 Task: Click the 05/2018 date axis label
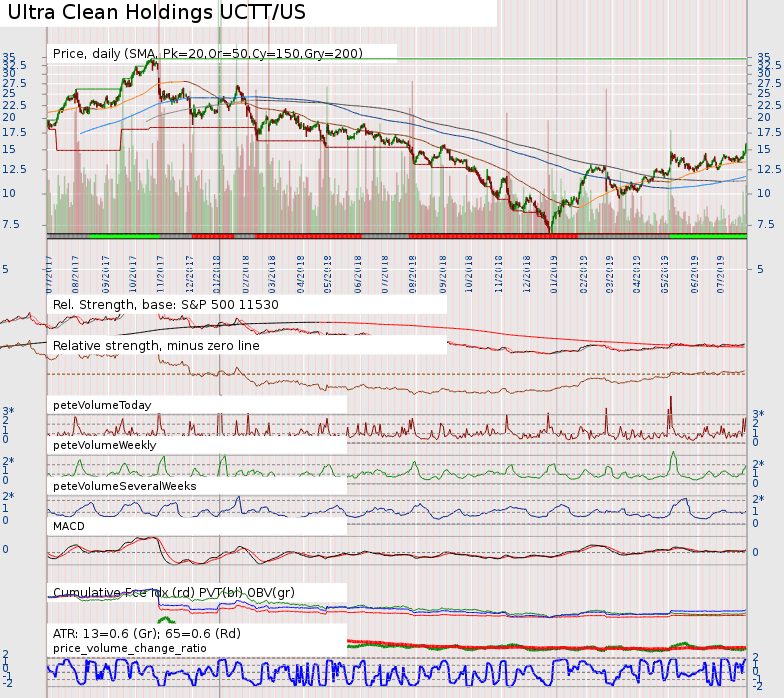point(328,274)
